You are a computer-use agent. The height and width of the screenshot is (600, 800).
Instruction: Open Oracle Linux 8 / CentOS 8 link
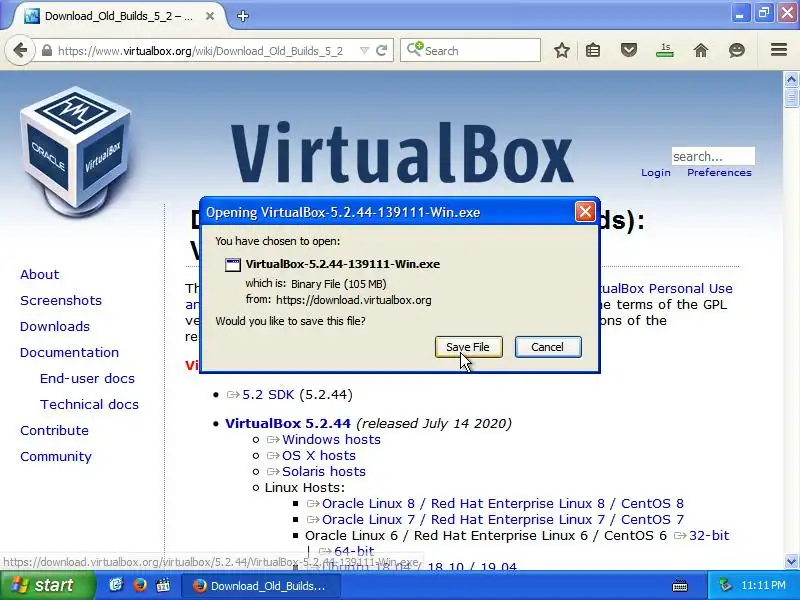coord(503,504)
